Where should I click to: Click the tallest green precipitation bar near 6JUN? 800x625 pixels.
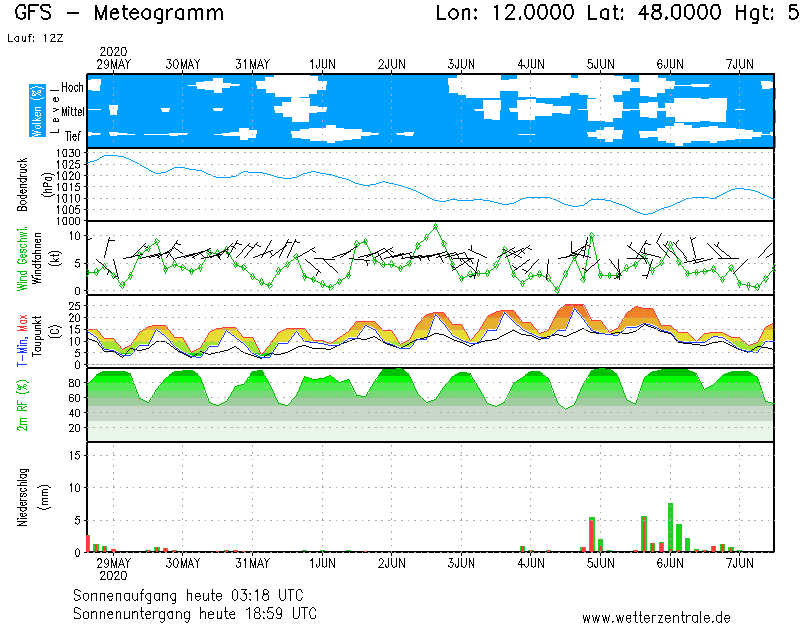pyautogui.click(x=671, y=527)
